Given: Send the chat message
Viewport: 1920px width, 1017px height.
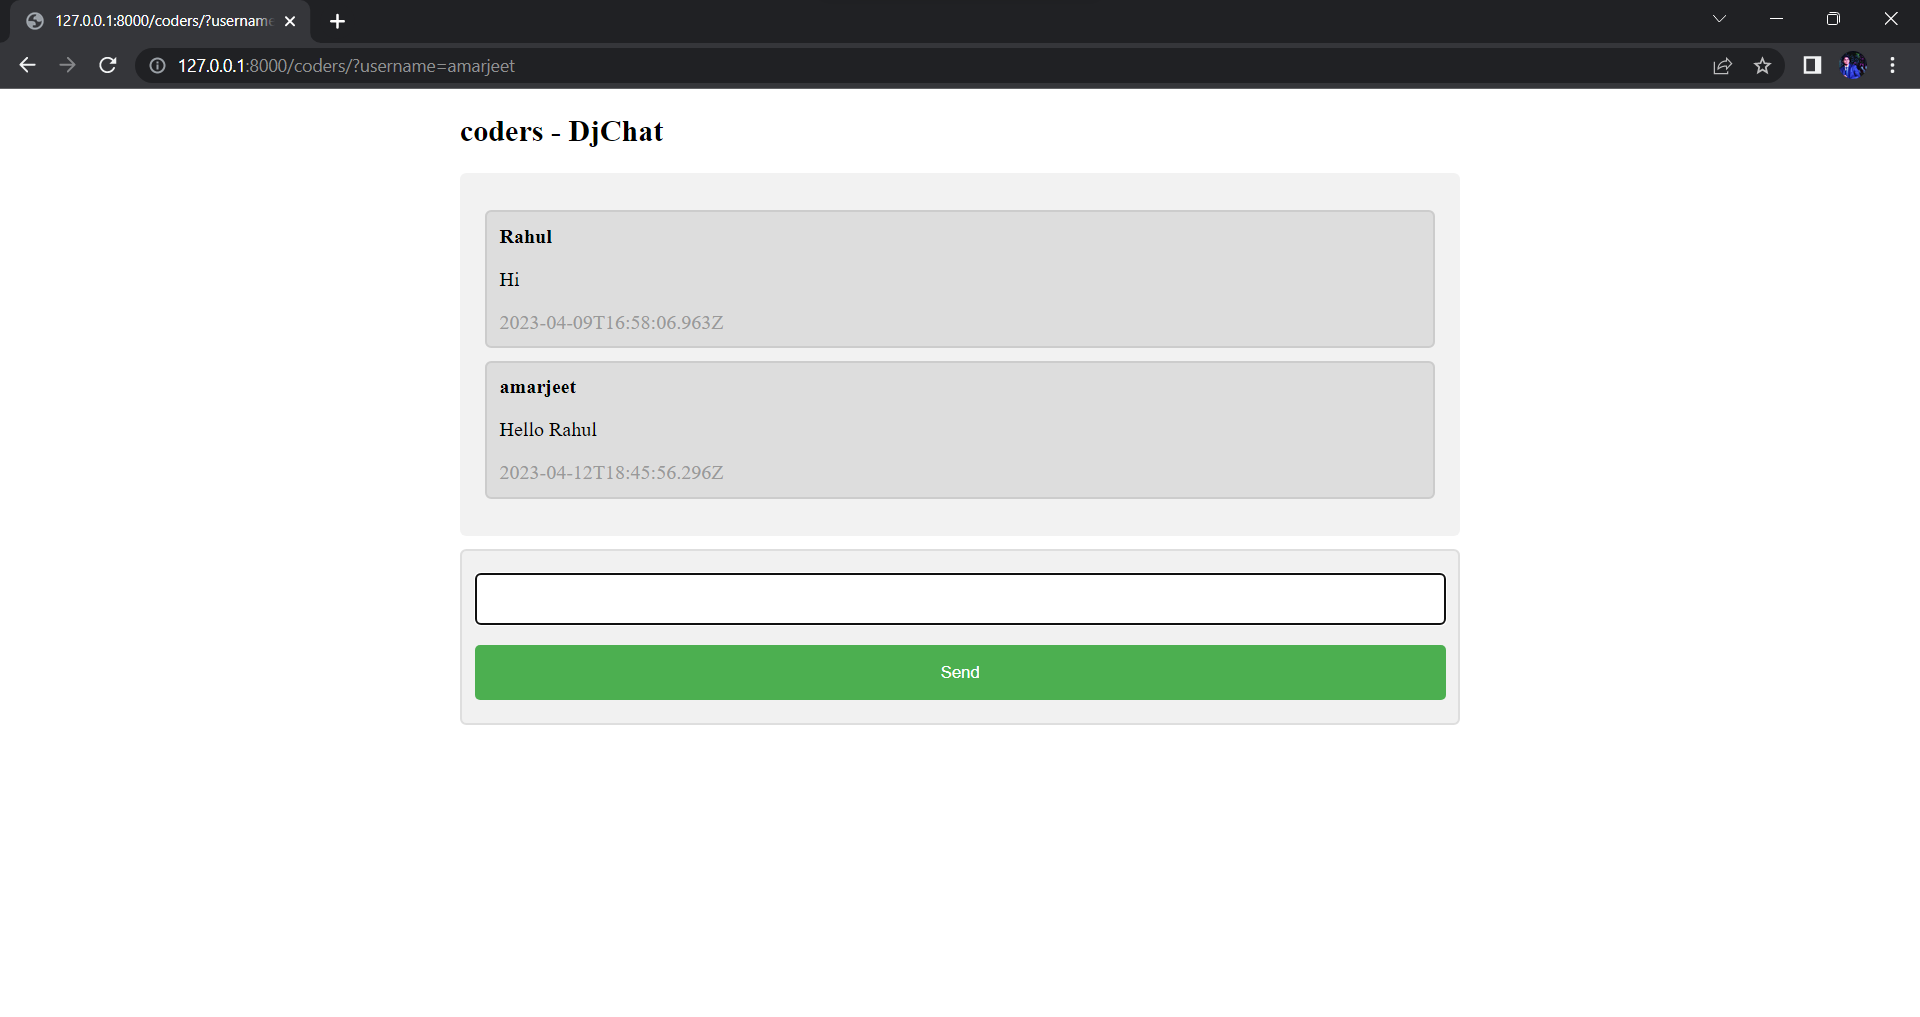Looking at the screenshot, I should (x=960, y=672).
